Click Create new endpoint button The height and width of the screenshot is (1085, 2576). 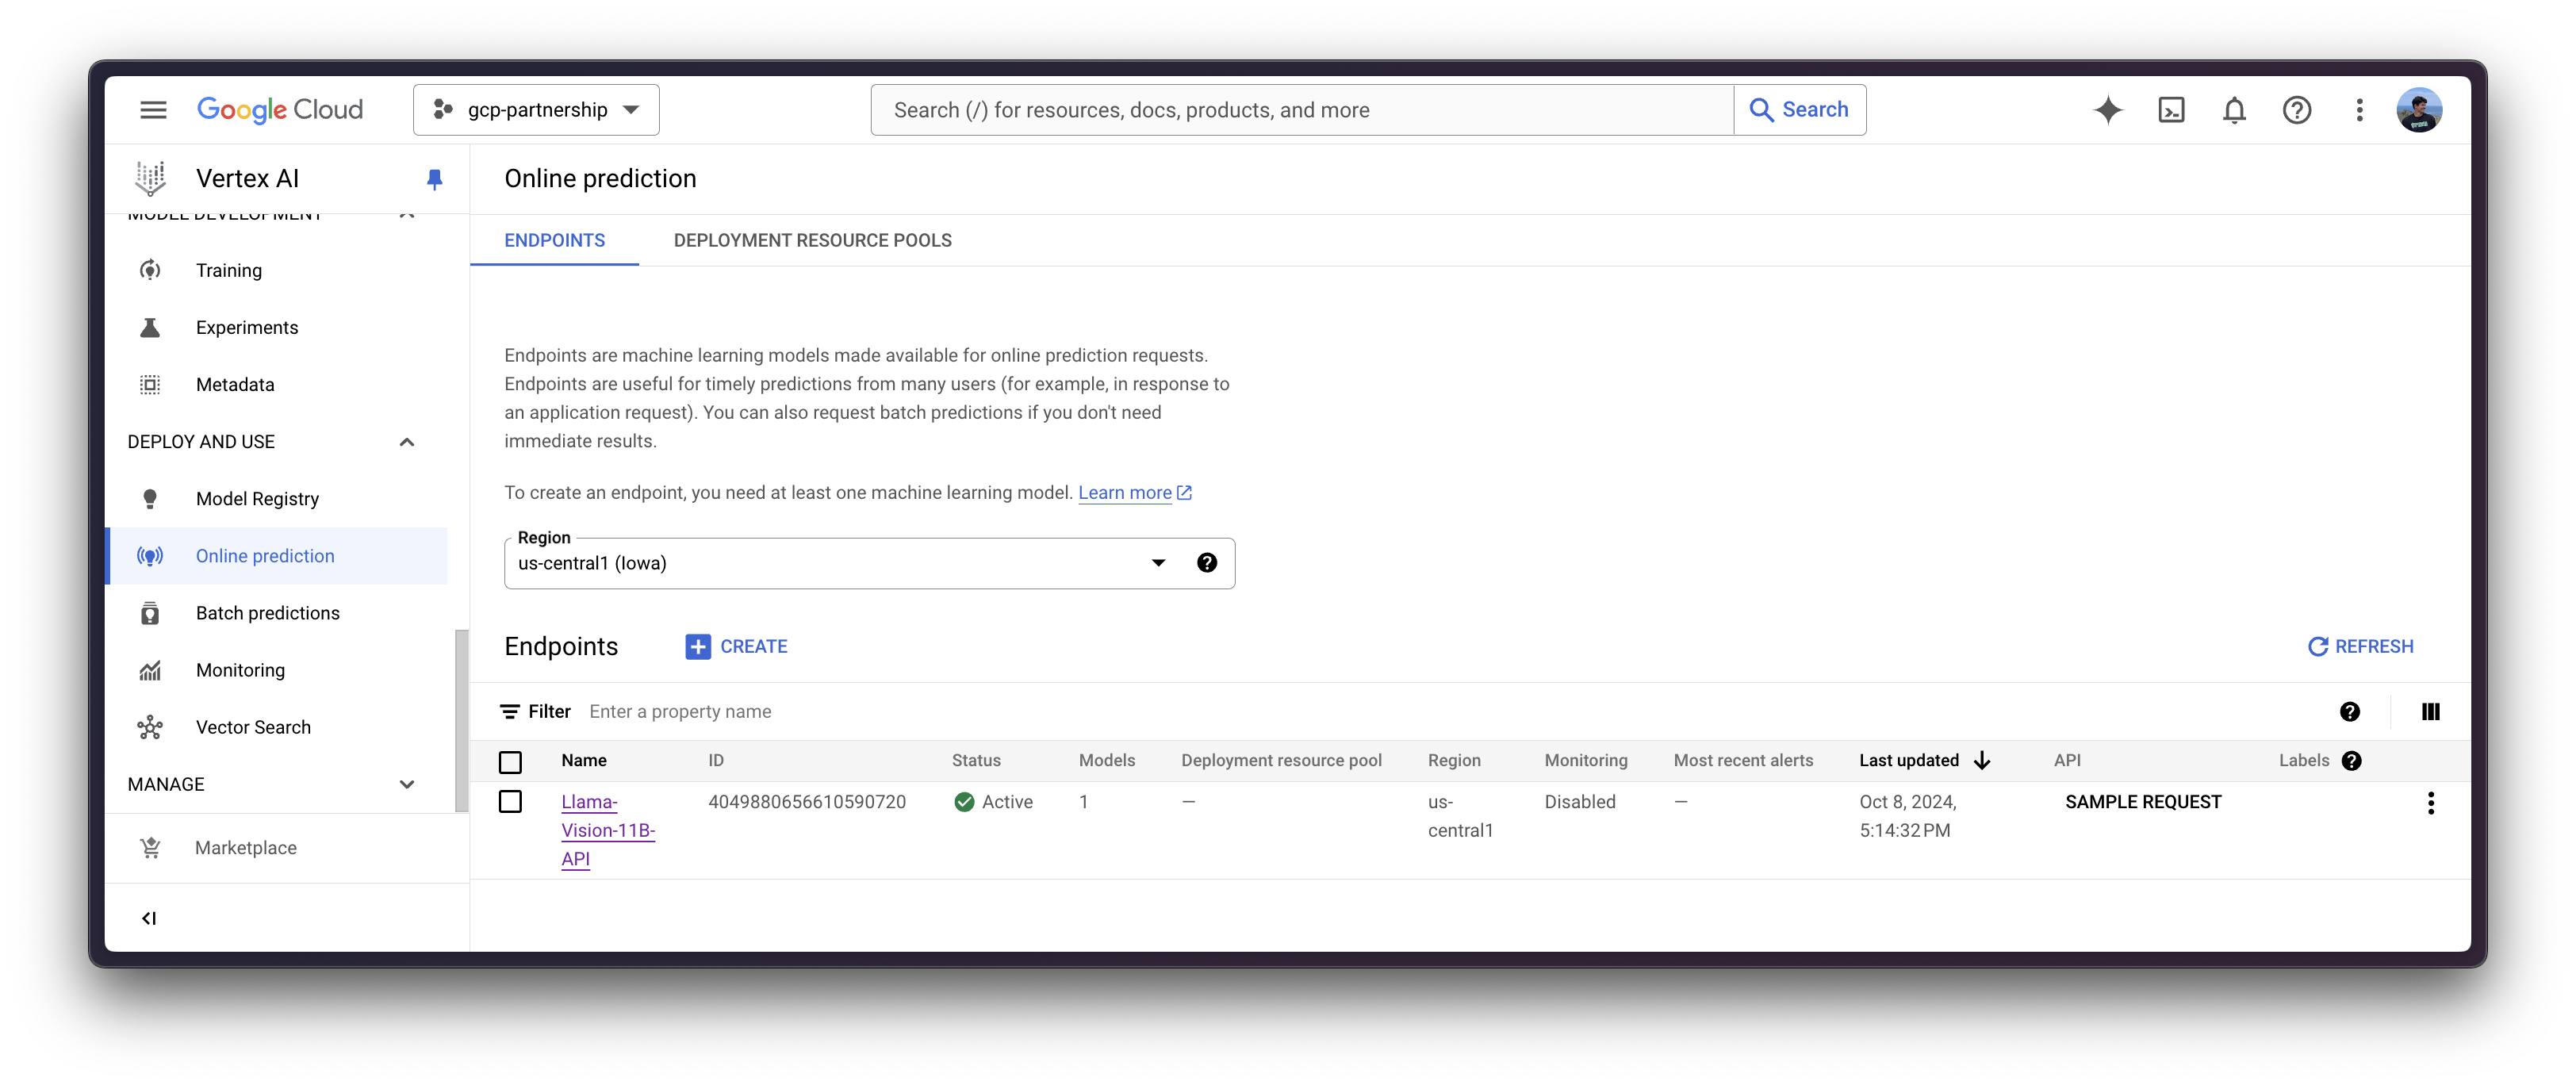(x=736, y=646)
